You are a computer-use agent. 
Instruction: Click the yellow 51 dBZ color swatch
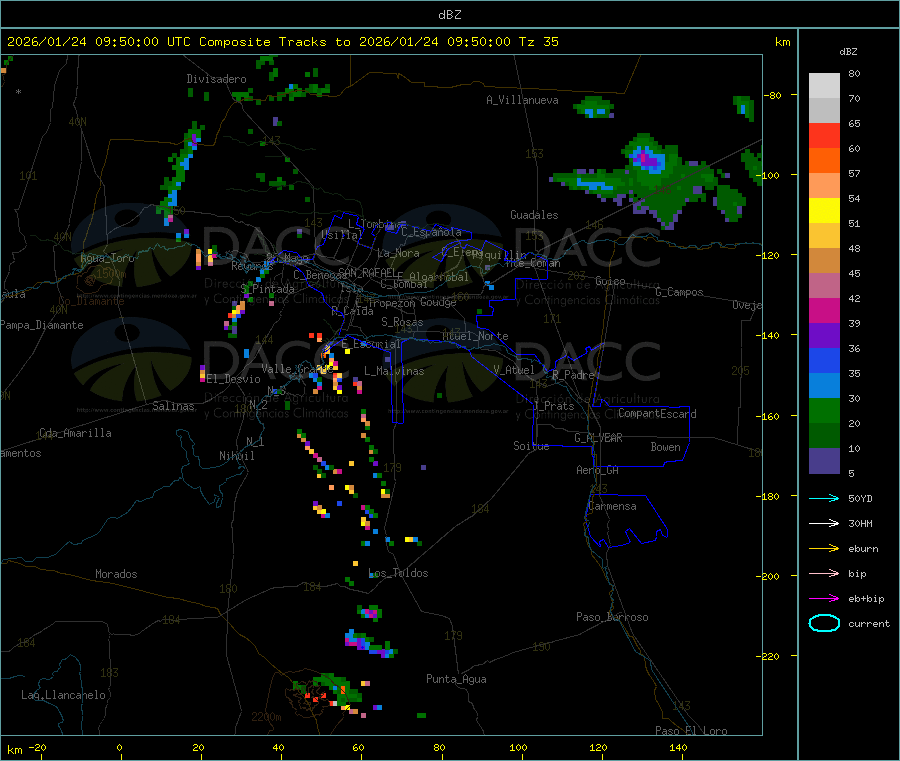point(824,211)
